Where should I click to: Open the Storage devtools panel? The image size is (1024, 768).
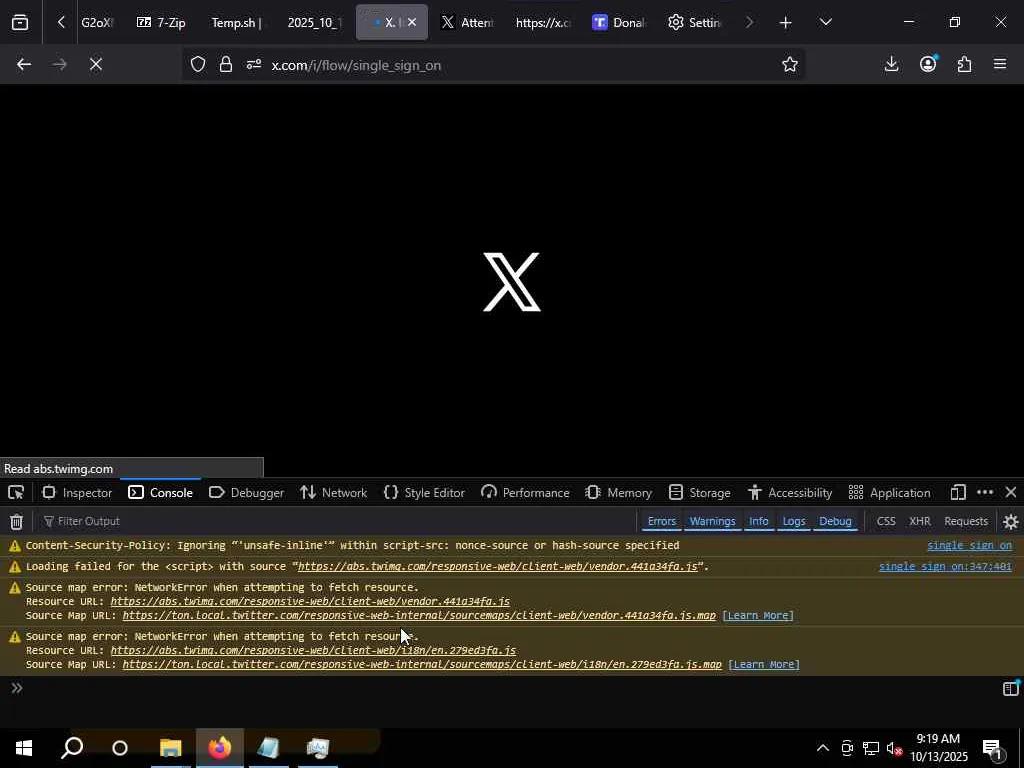click(699, 492)
